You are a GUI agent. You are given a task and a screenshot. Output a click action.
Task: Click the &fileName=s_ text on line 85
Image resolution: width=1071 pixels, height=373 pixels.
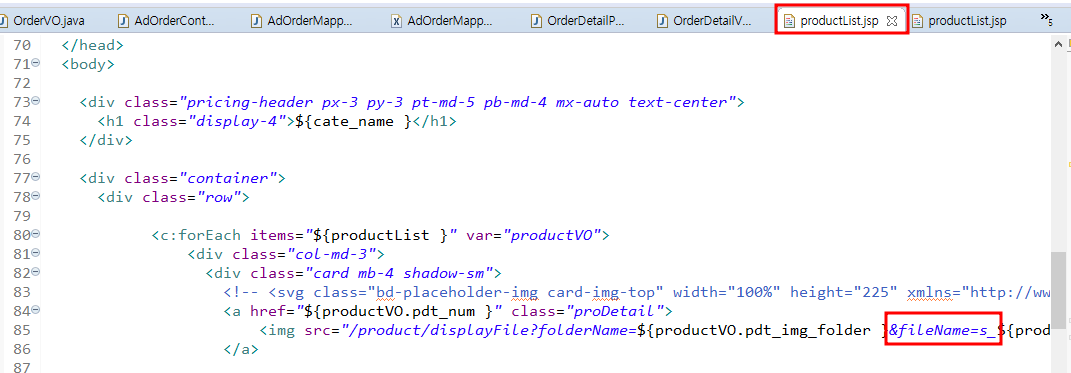pyautogui.click(x=943, y=331)
